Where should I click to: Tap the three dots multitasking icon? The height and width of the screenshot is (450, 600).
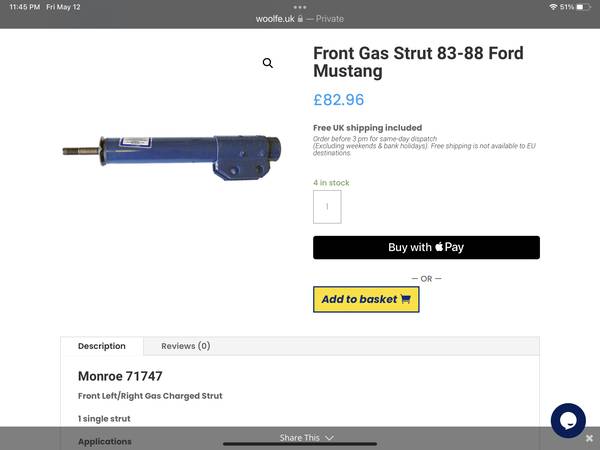coord(300,6)
